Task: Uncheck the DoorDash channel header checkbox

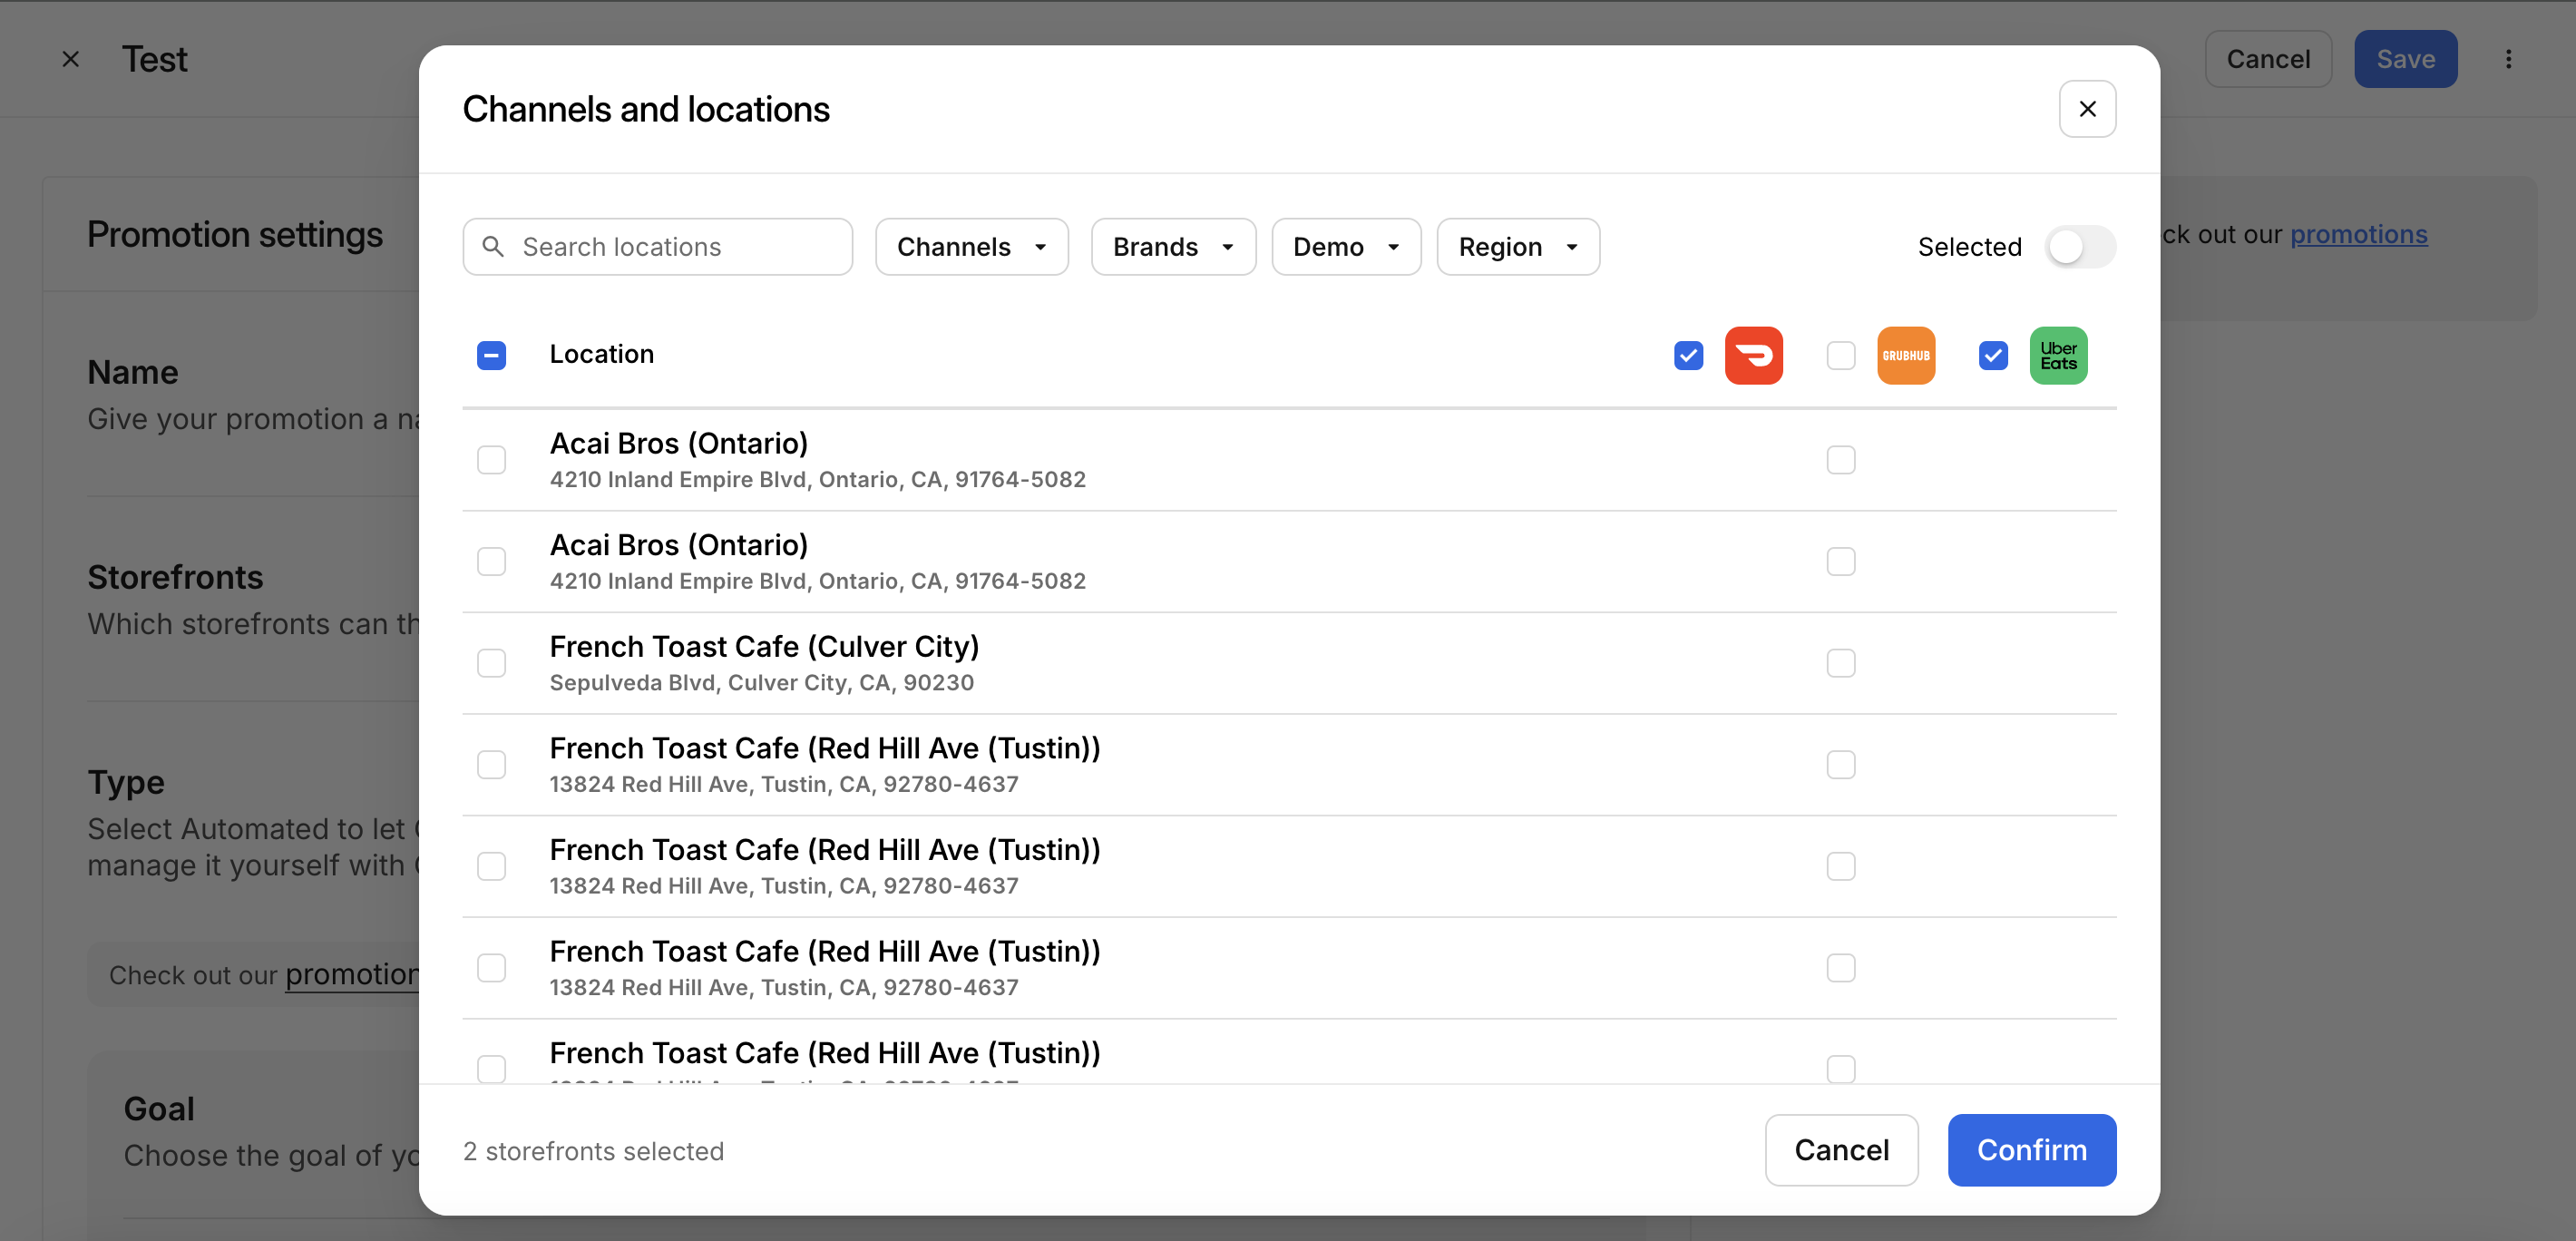Action: click(1688, 355)
